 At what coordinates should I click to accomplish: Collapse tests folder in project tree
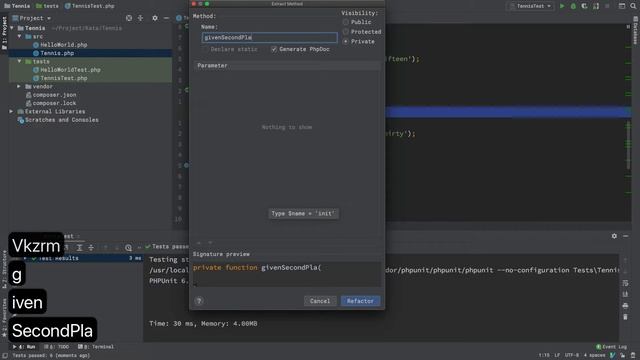click(x=19, y=61)
